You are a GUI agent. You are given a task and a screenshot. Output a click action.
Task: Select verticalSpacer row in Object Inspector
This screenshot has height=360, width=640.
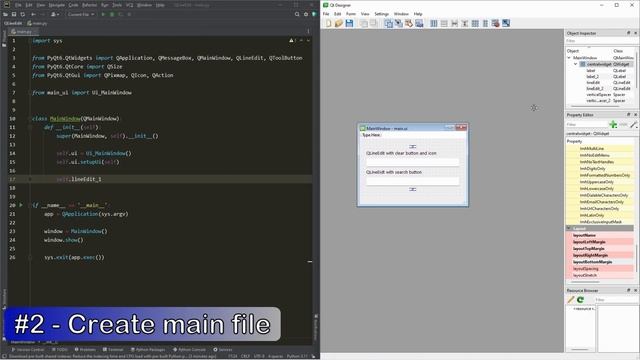click(x=599, y=95)
